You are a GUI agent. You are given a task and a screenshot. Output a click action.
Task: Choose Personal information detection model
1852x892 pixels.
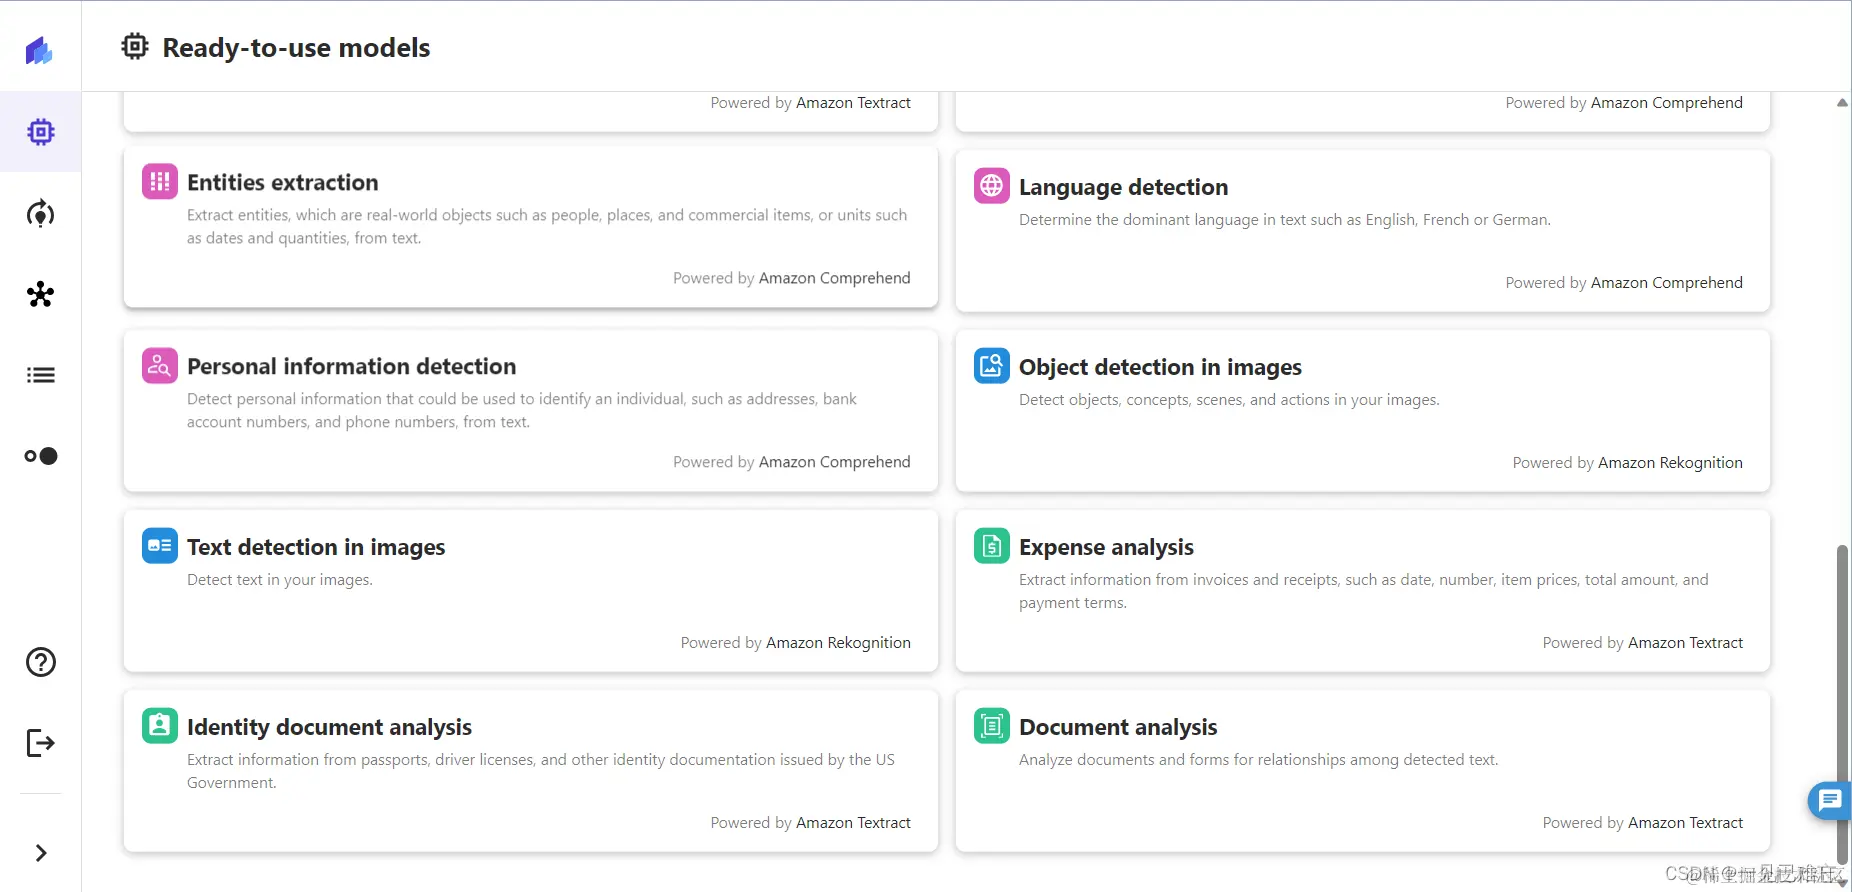[530, 410]
